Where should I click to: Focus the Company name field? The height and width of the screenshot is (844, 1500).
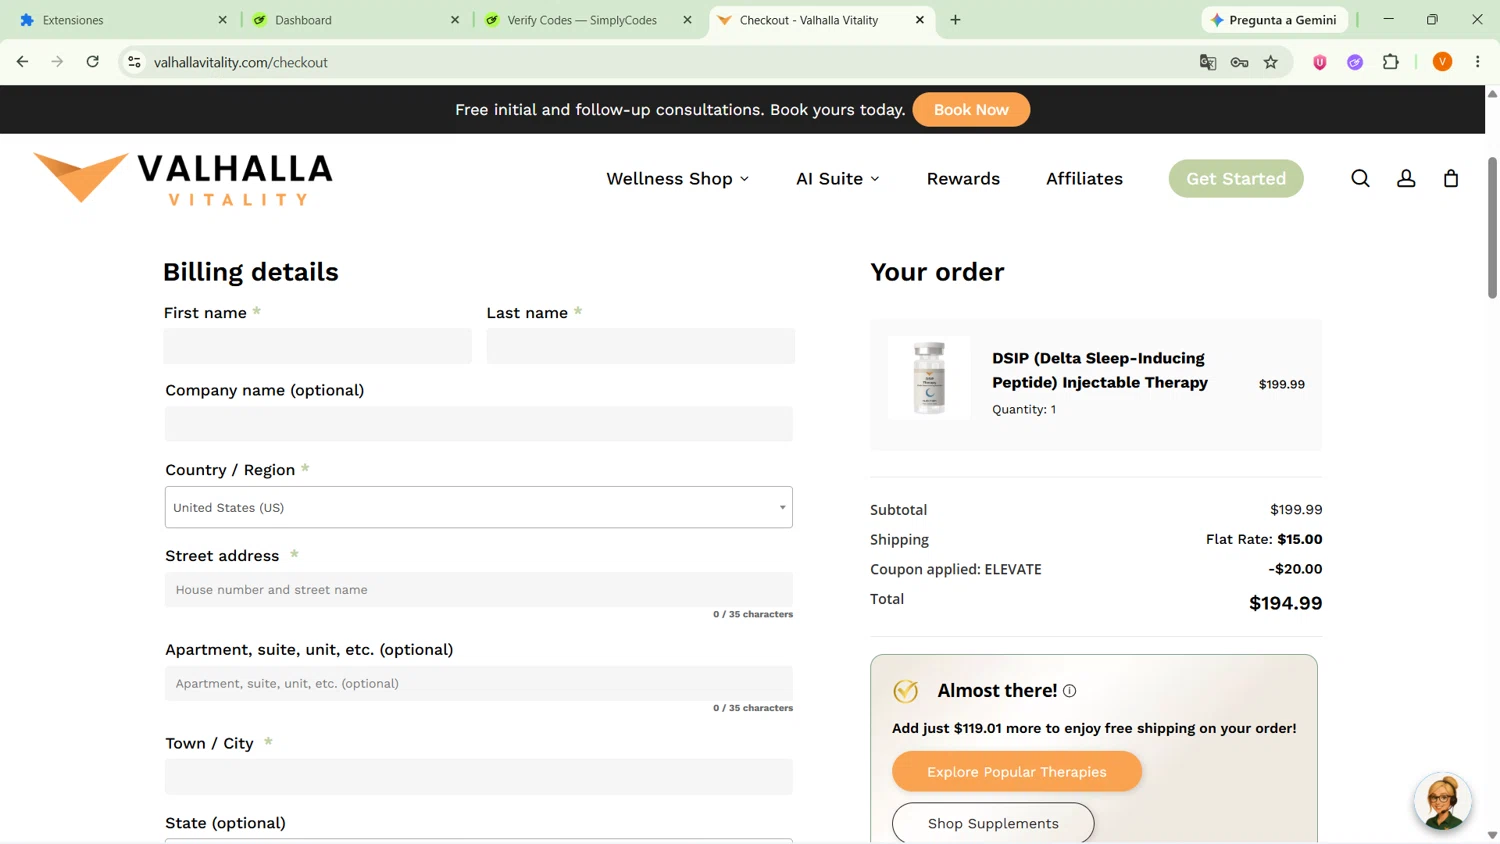[x=479, y=424]
